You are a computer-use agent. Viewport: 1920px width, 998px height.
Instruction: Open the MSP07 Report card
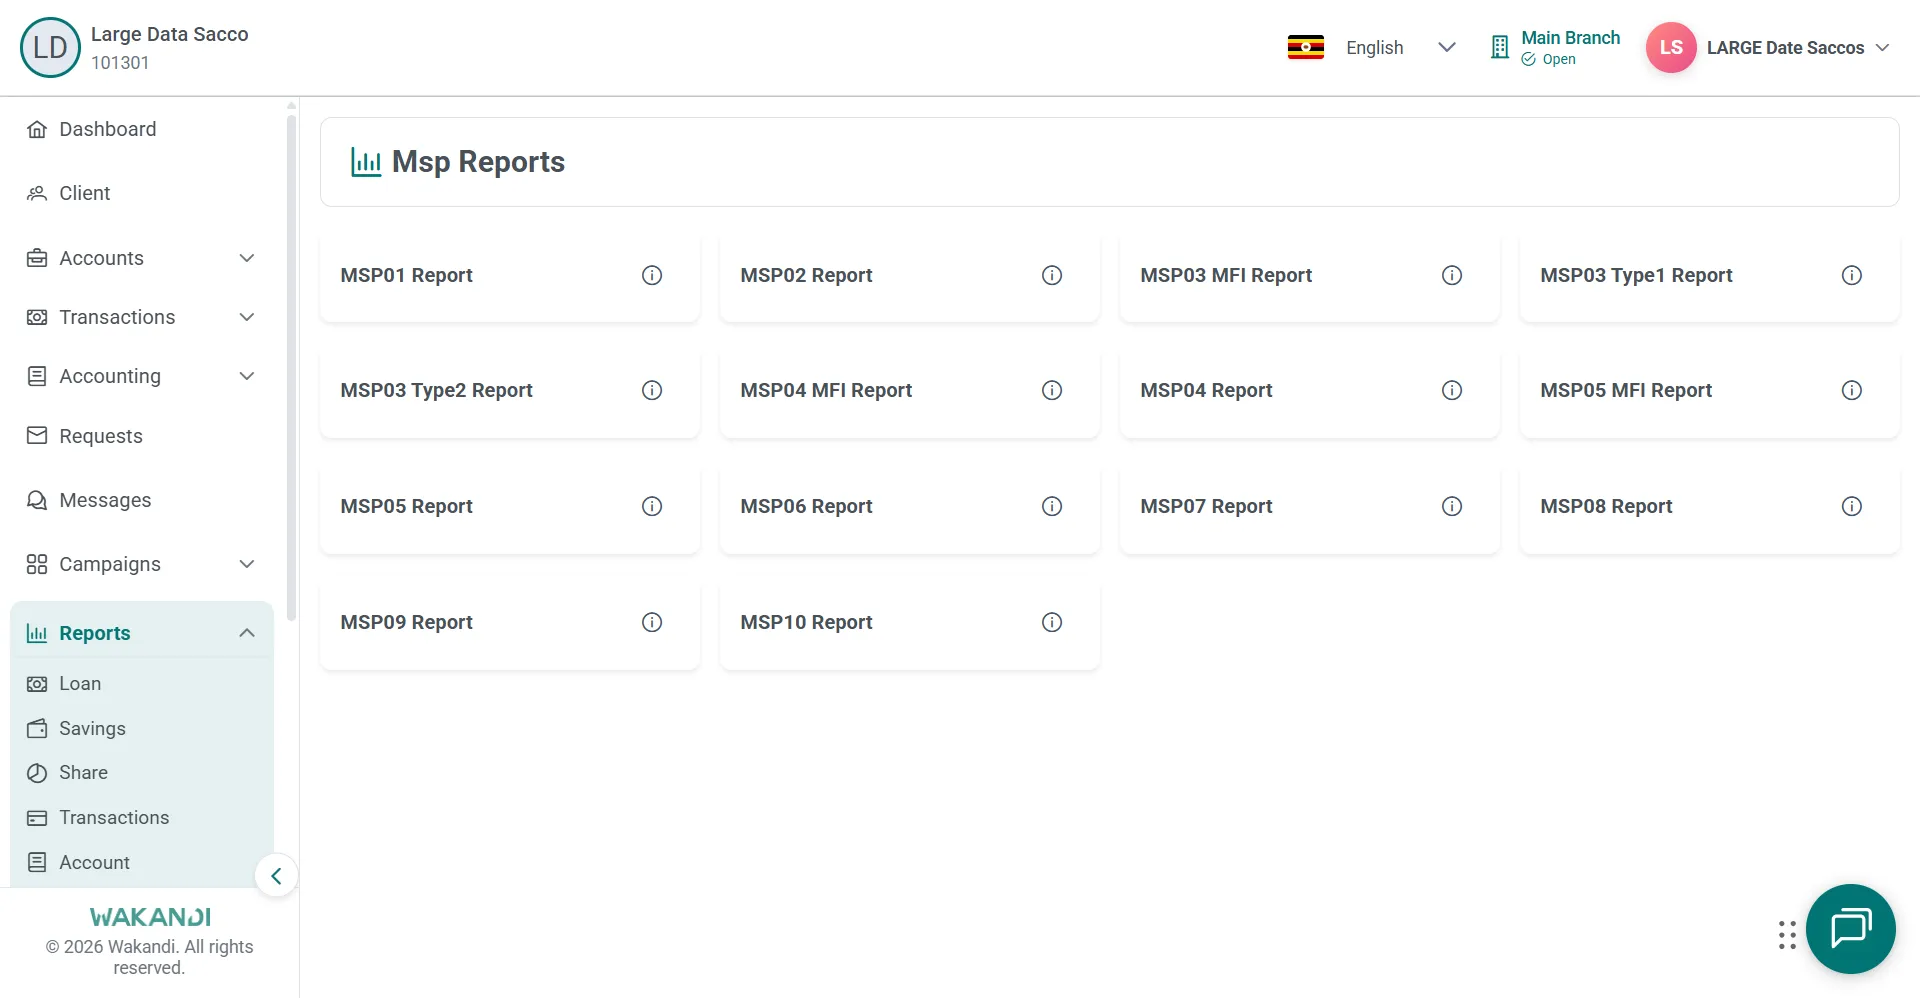point(1310,506)
